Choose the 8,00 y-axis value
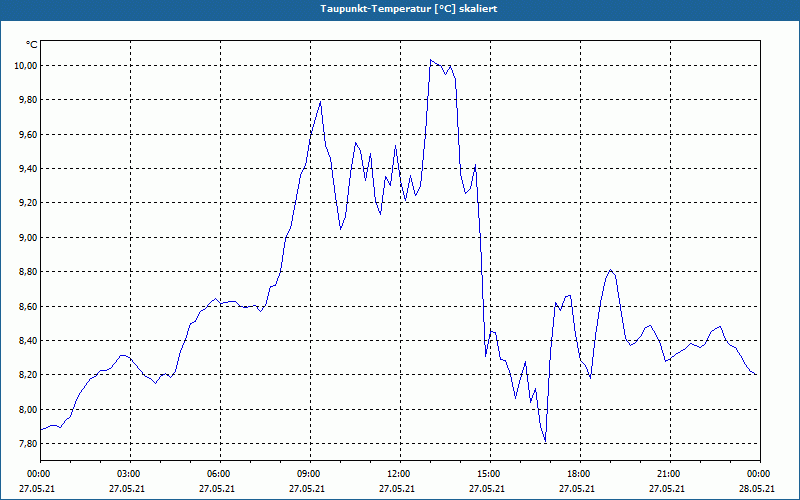This screenshot has width=800, height=500. (28, 410)
